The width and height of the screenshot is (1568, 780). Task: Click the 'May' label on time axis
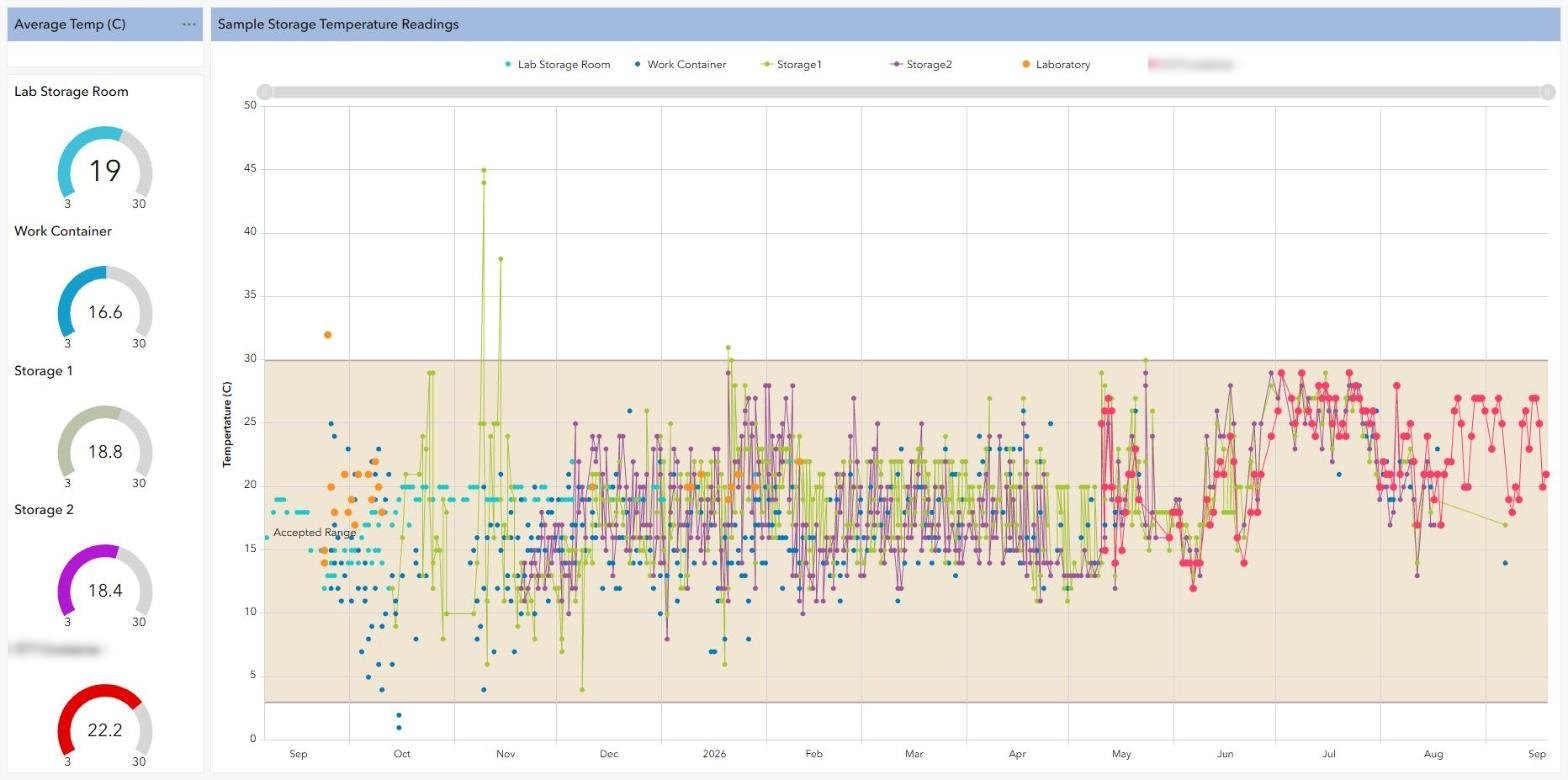click(1121, 754)
